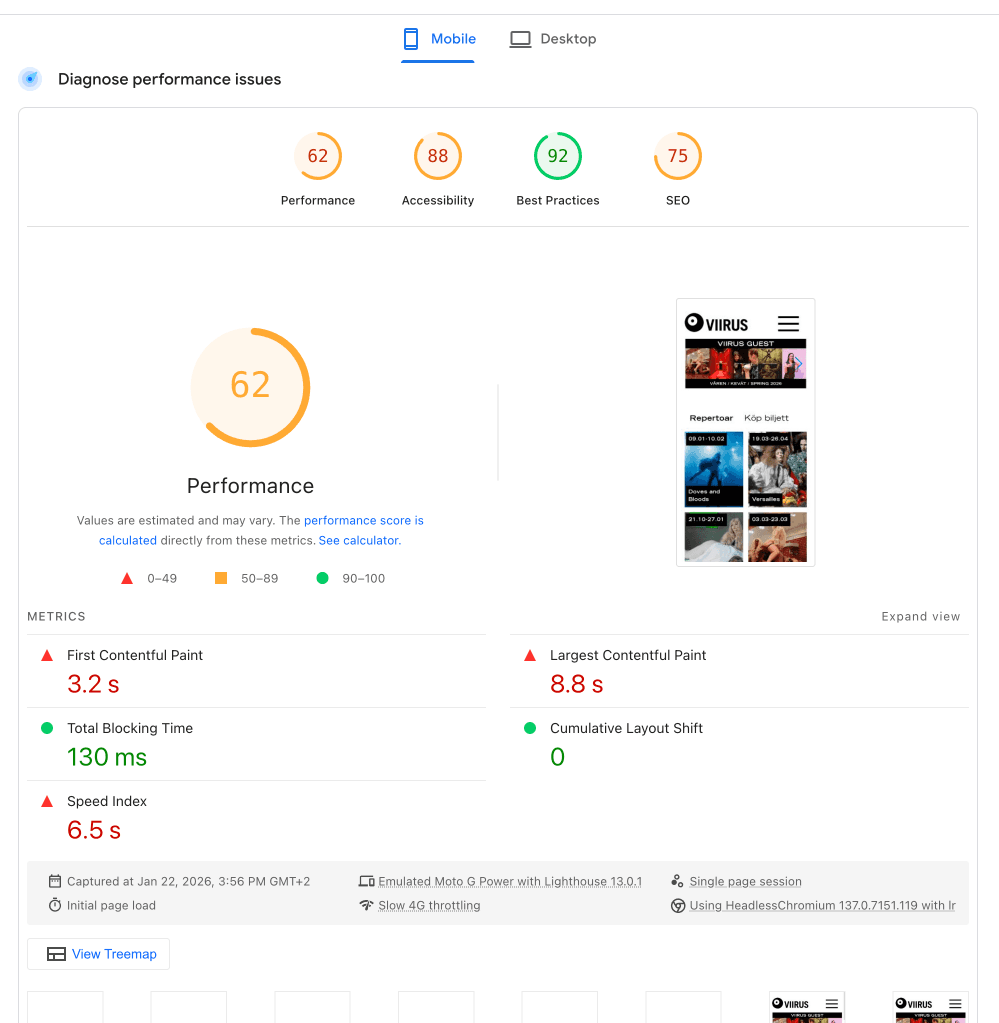Click the calendar icon beside Captured at date
This screenshot has height=1023, width=999.
tap(55, 881)
